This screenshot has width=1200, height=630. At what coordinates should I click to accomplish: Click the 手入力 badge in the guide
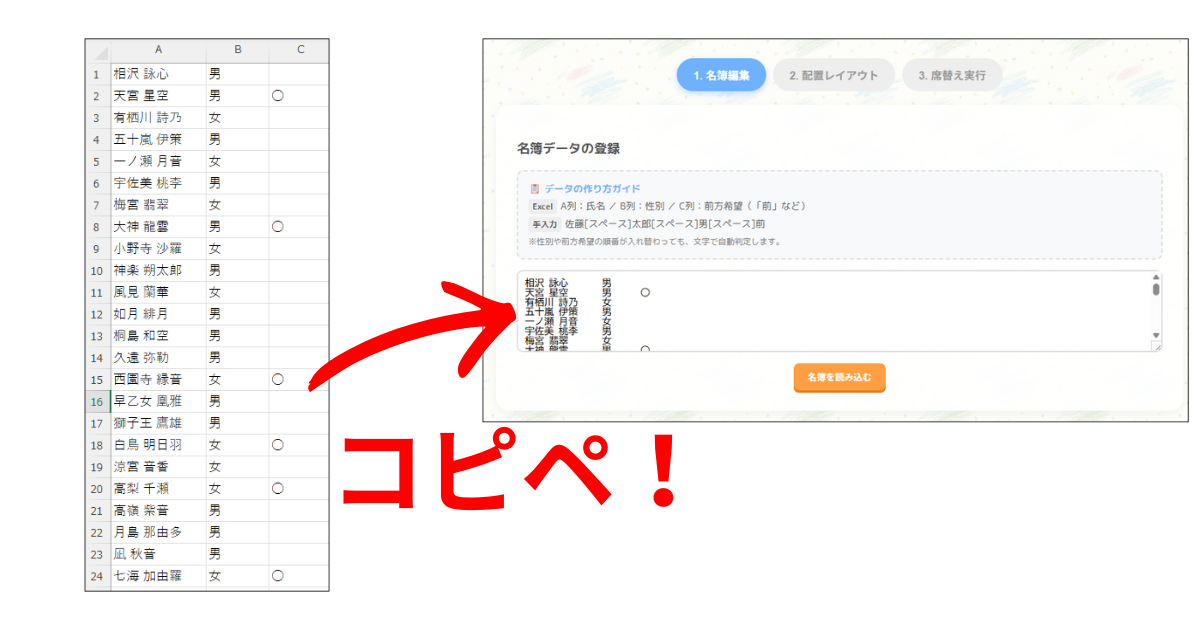tap(543, 224)
